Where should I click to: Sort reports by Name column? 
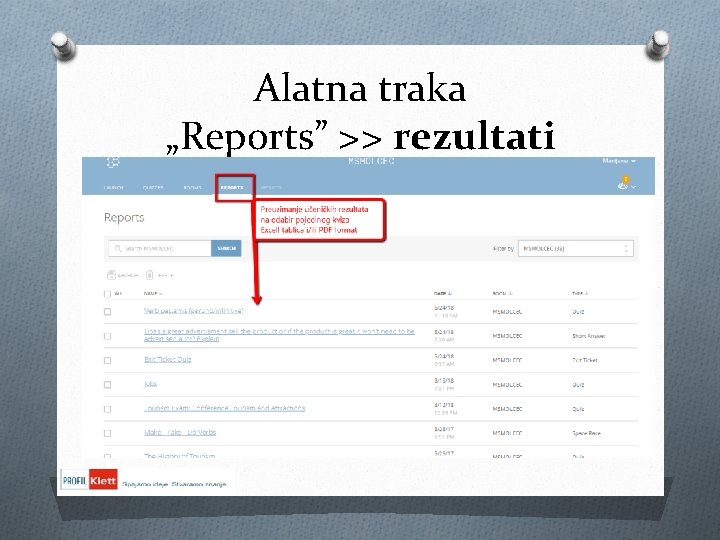coord(153,293)
